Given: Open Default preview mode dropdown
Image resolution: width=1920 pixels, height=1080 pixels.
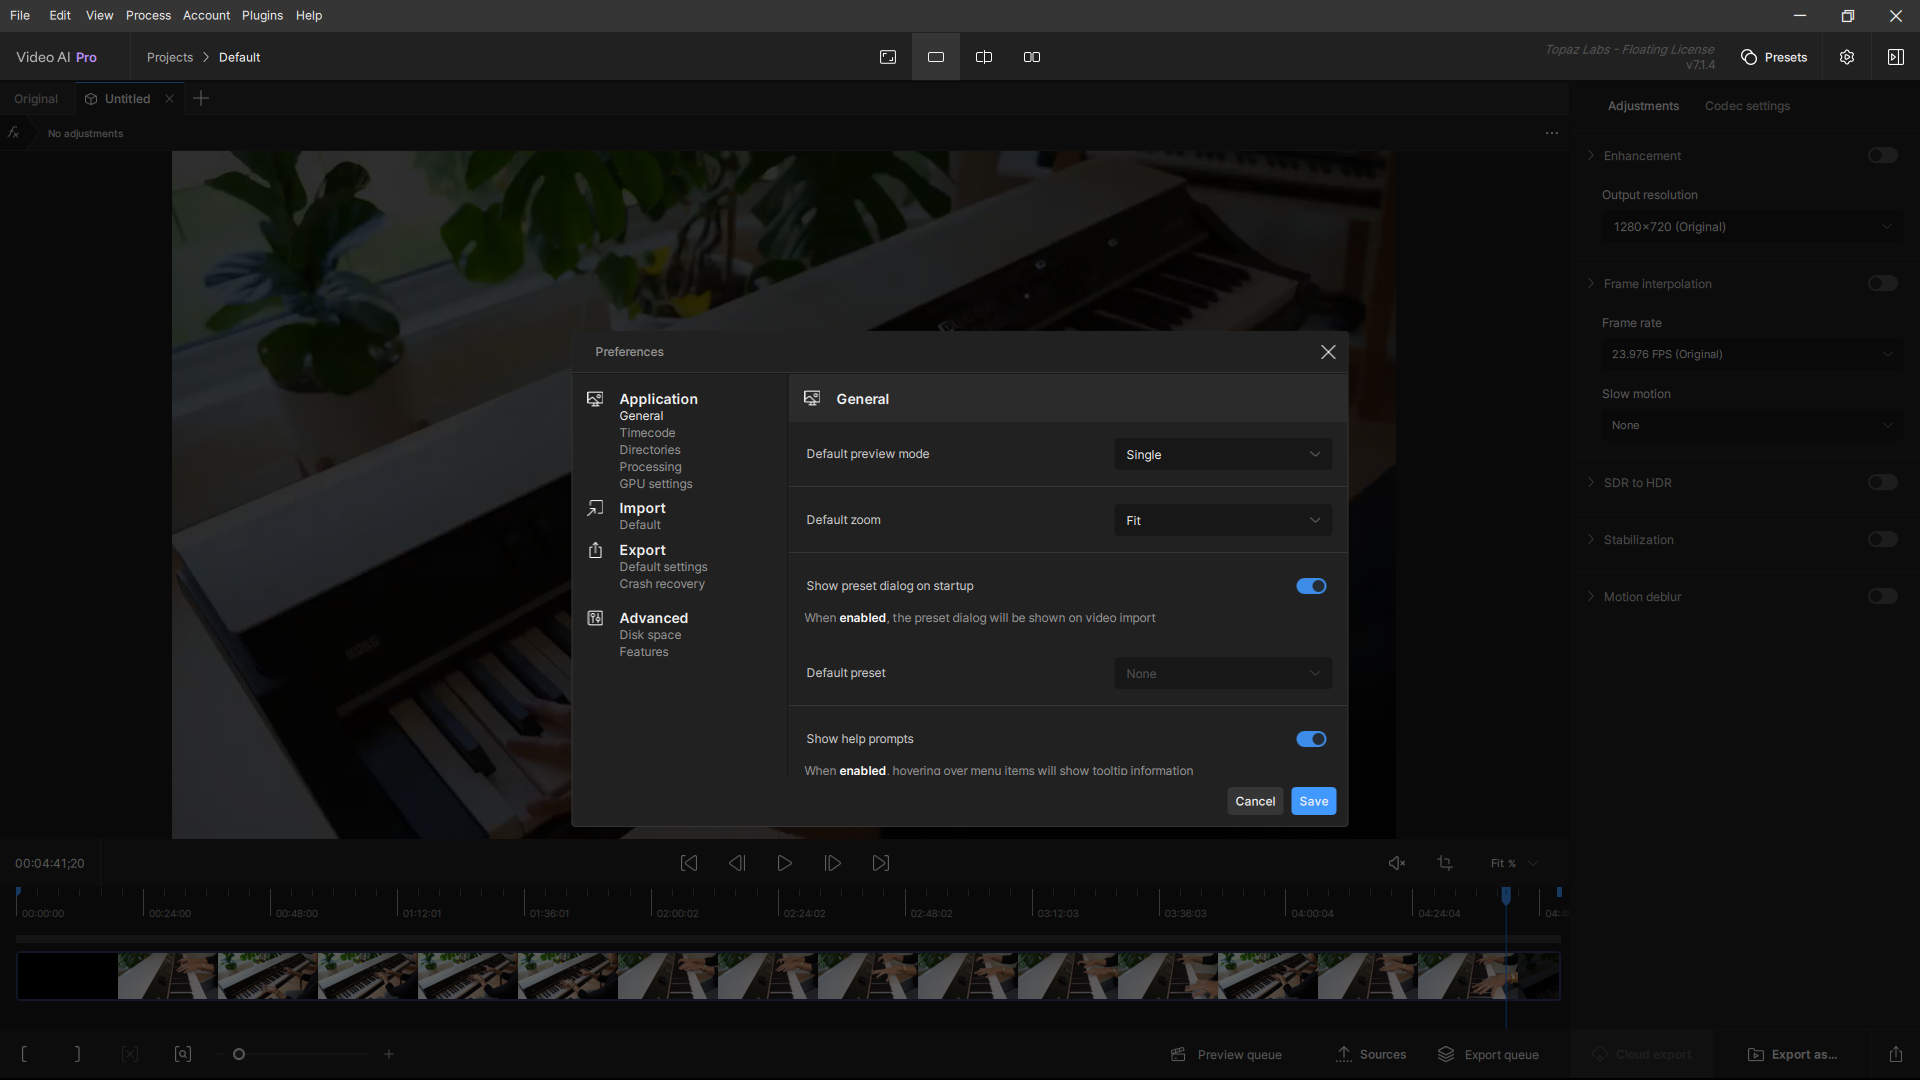Looking at the screenshot, I should tap(1222, 455).
